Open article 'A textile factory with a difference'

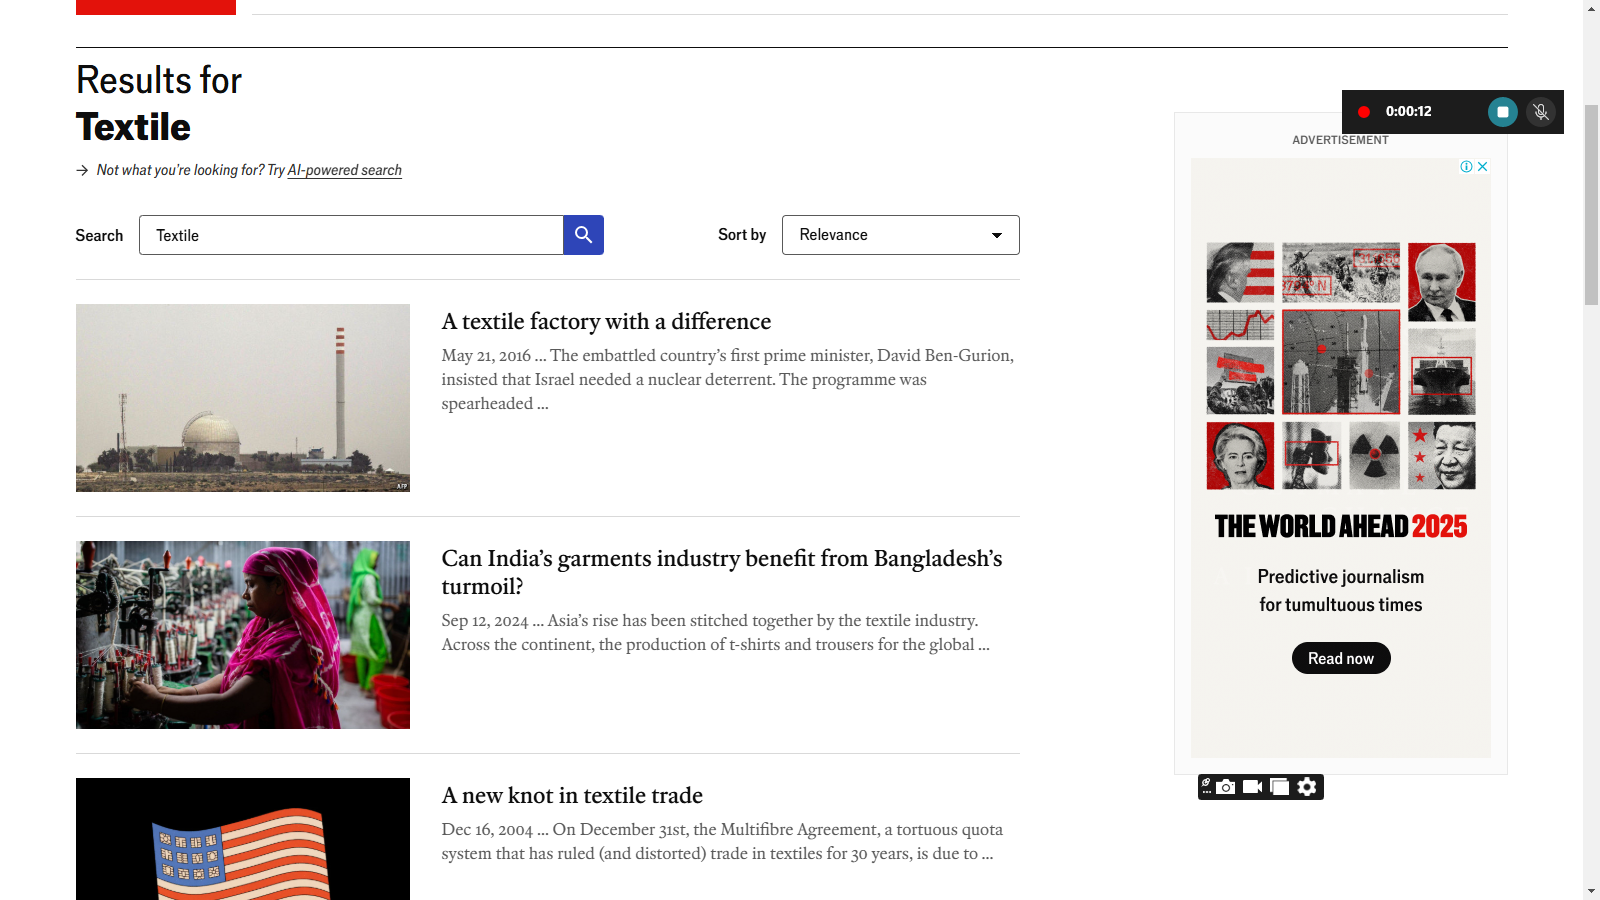[606, 321]
